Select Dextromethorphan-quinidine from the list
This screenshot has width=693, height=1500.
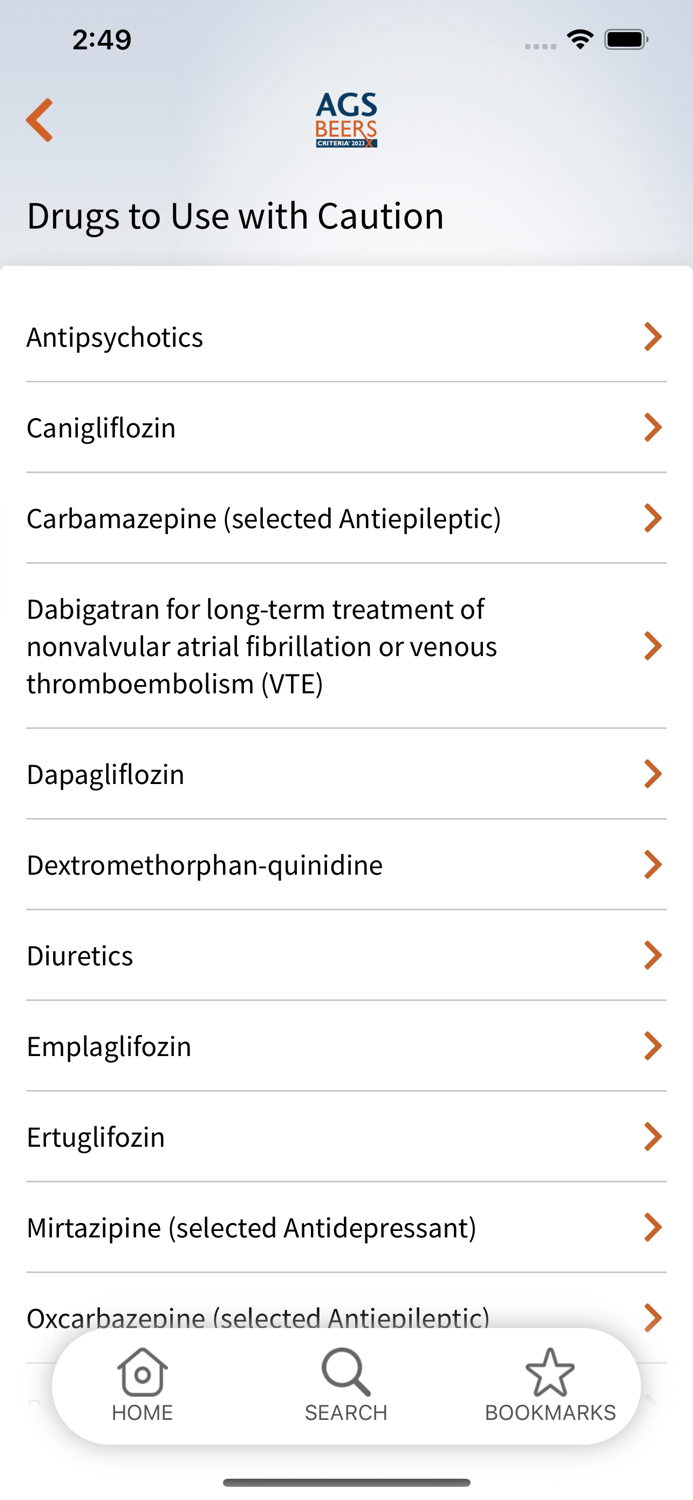pos(205,865)
